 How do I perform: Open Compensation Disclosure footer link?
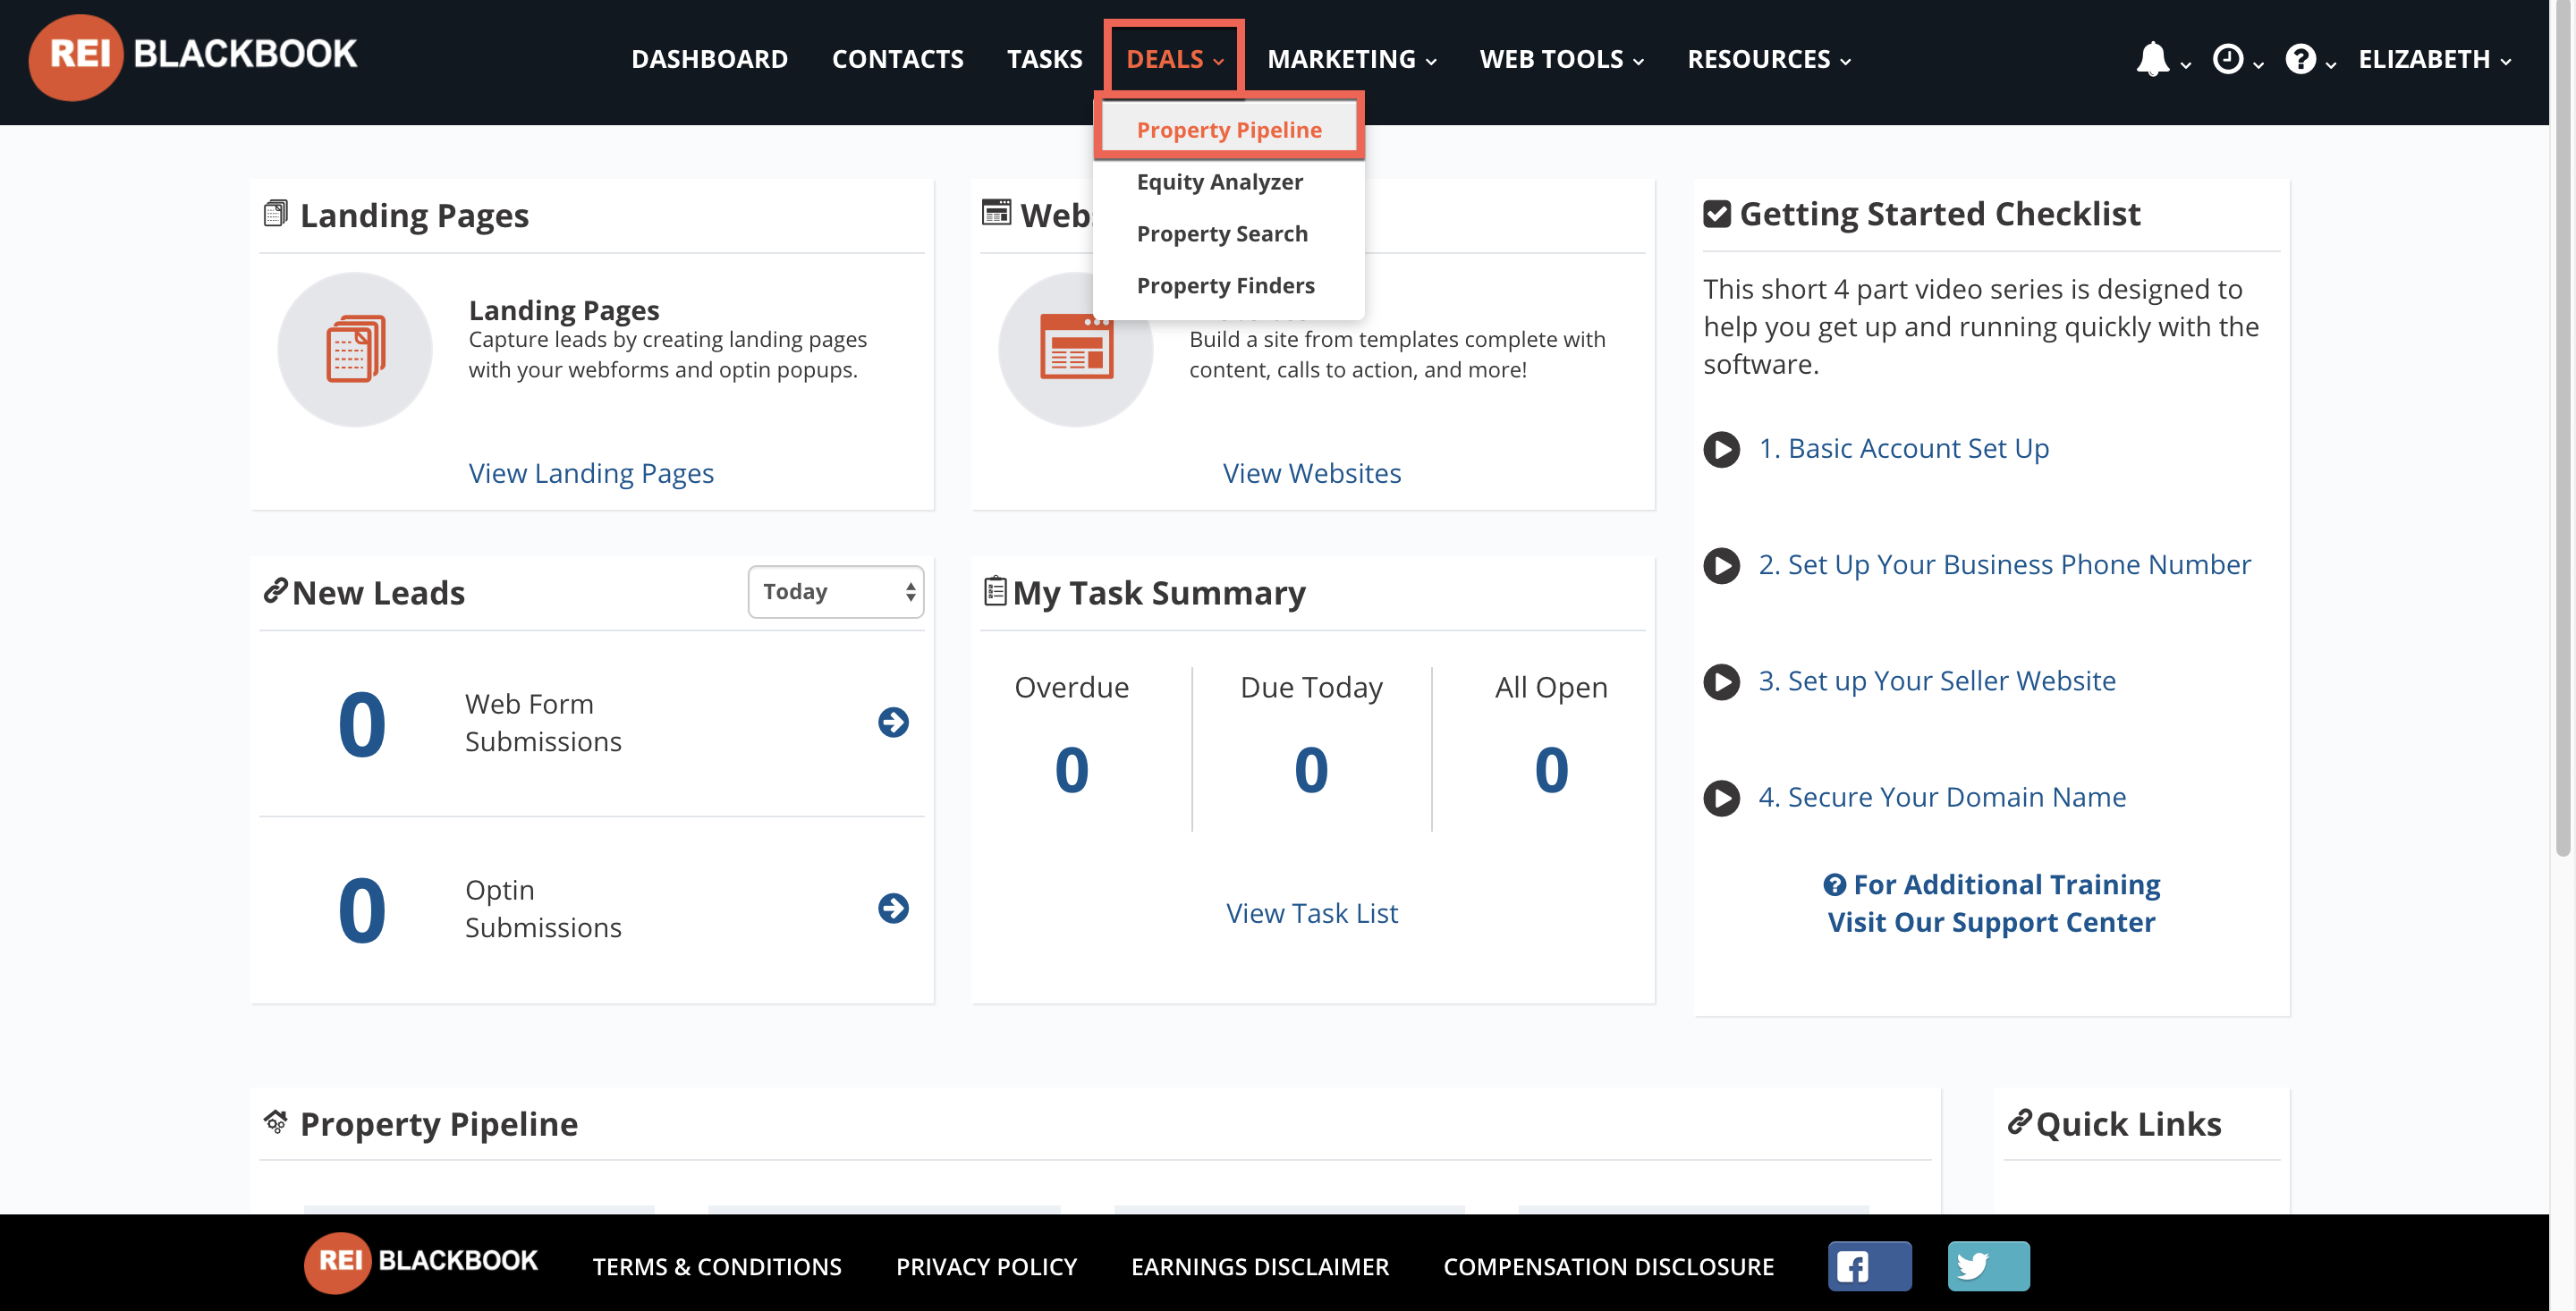coord(1608,1266)
